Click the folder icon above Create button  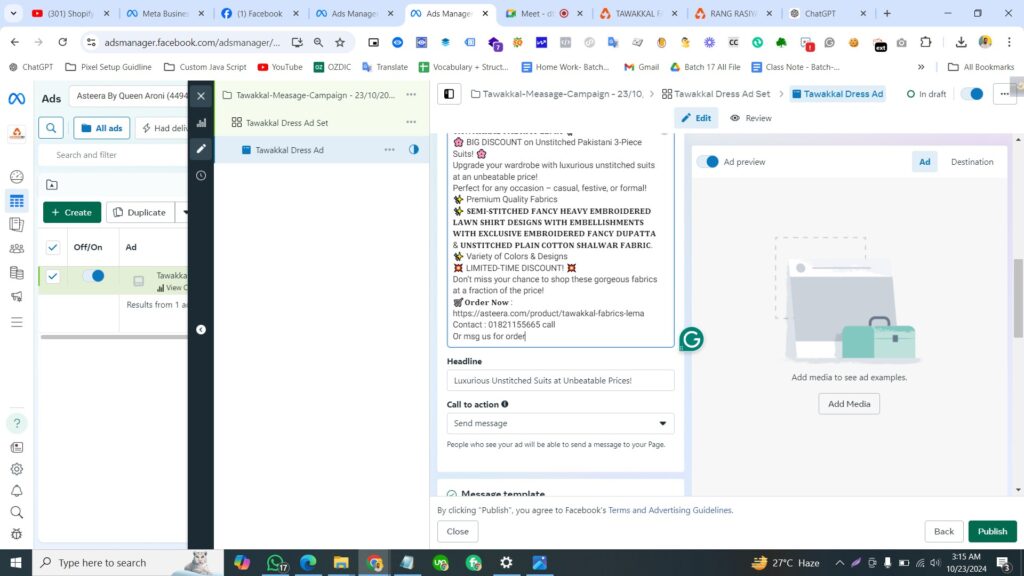[x=52, y=185]
